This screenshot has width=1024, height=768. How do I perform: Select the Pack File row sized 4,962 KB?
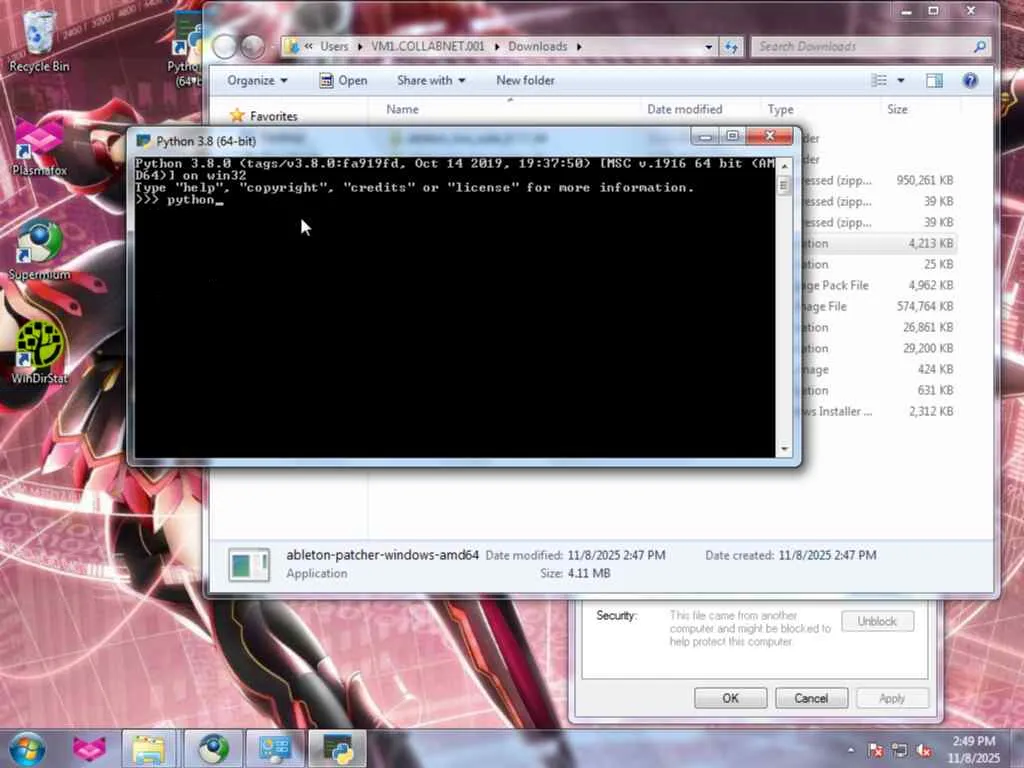click(877, 285)
